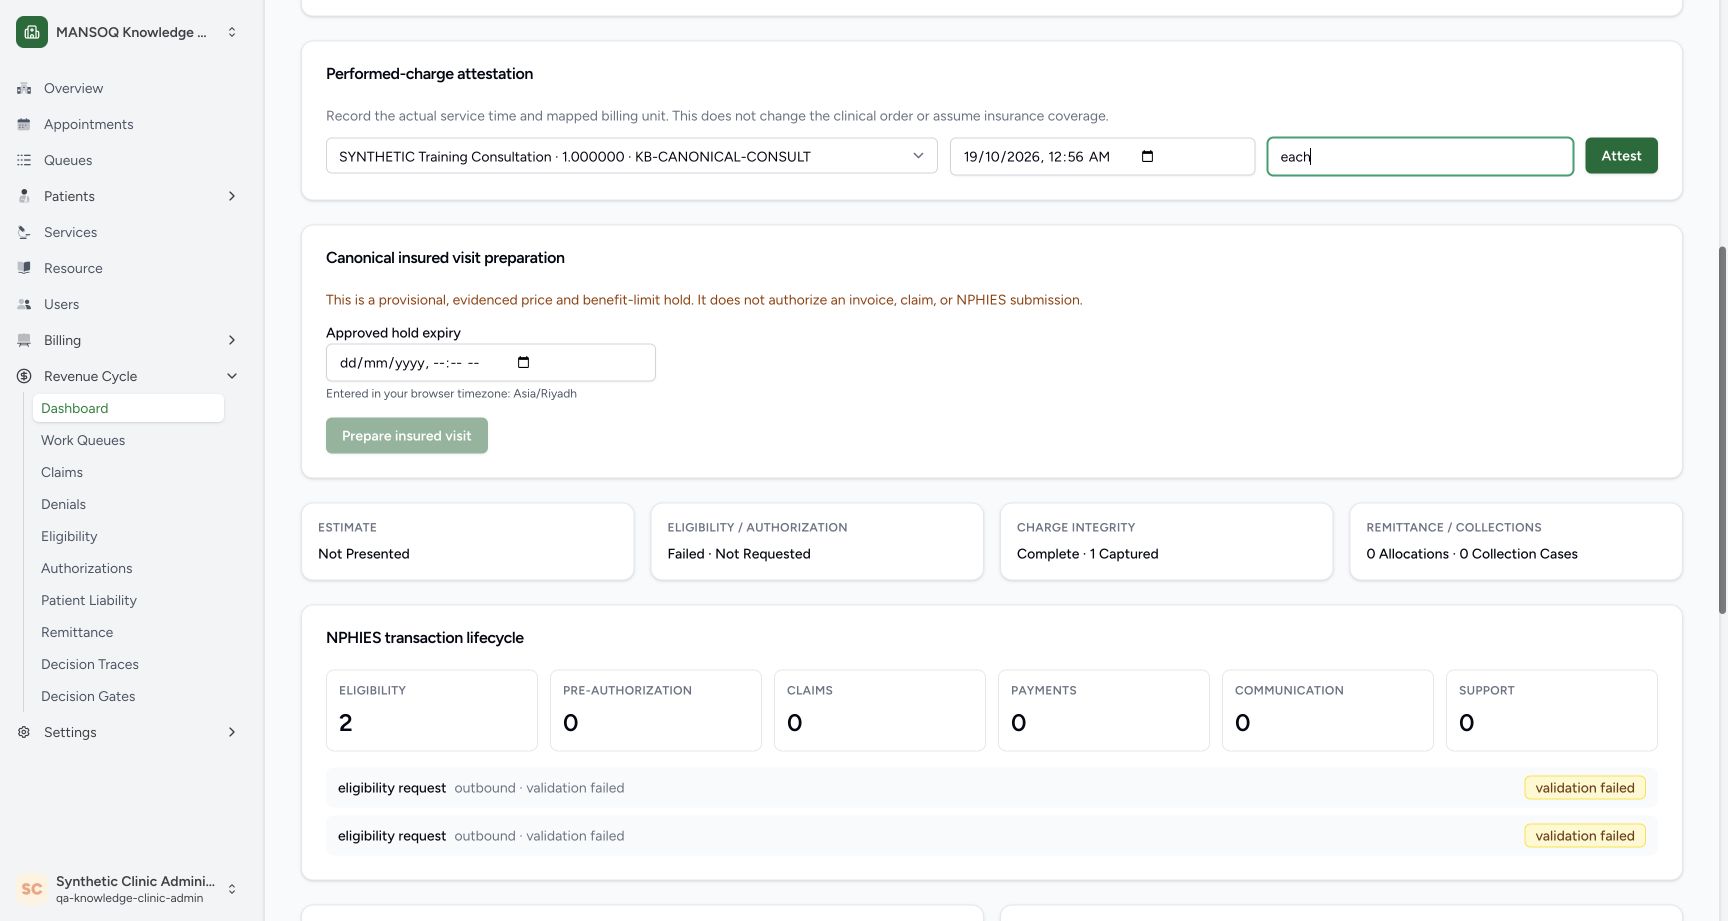Click the Services sidebar icon

(x=24, y=232)
